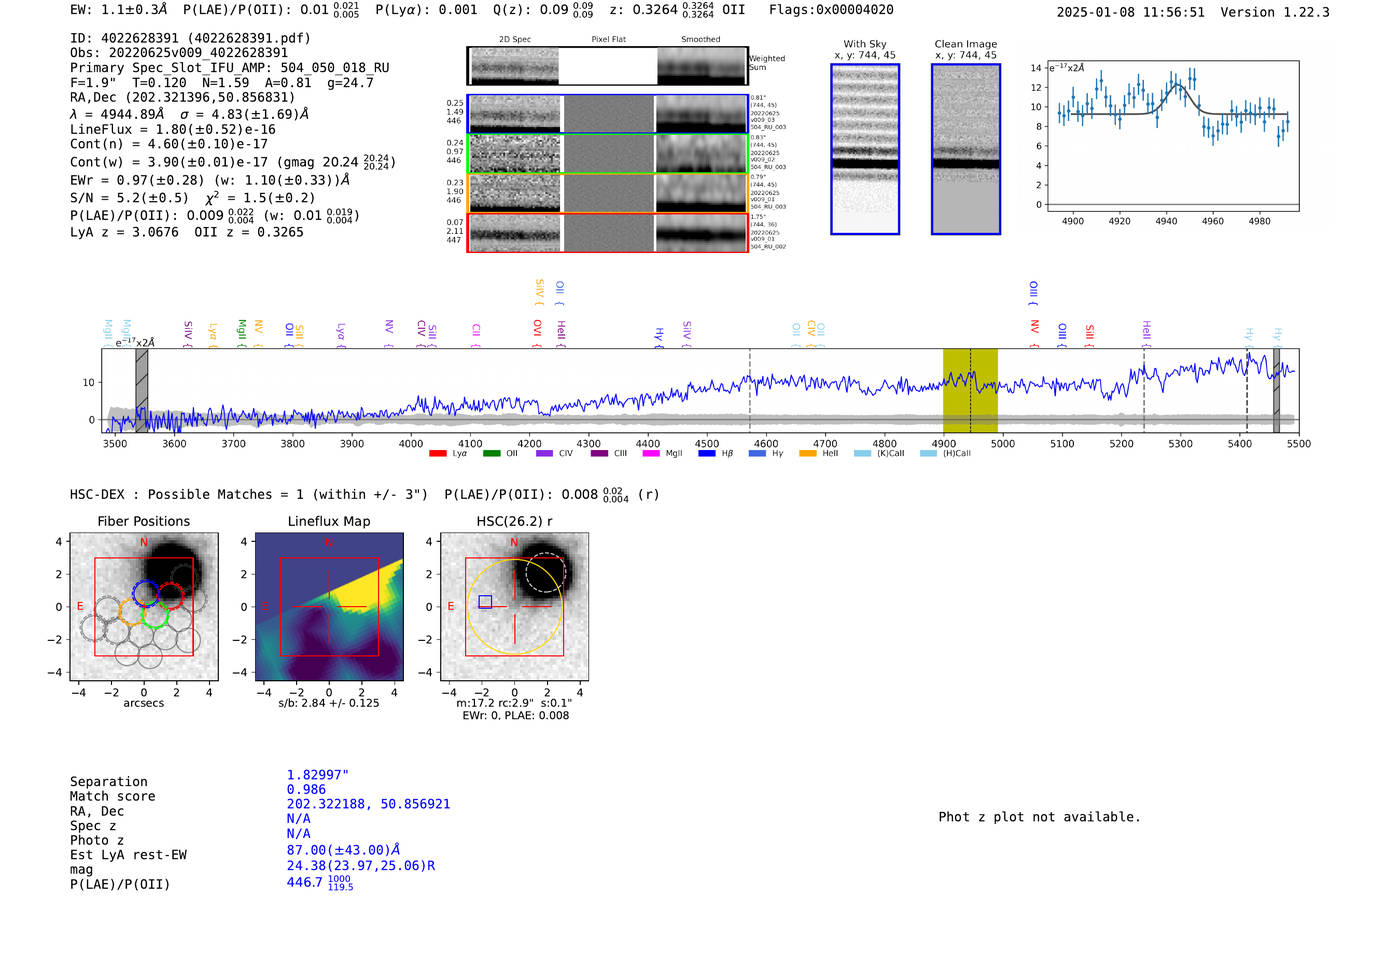This screenshot has width=1400, height=953.
Task: Click the yellow highlighted band in spectrum
Action: tap(969, 390)
